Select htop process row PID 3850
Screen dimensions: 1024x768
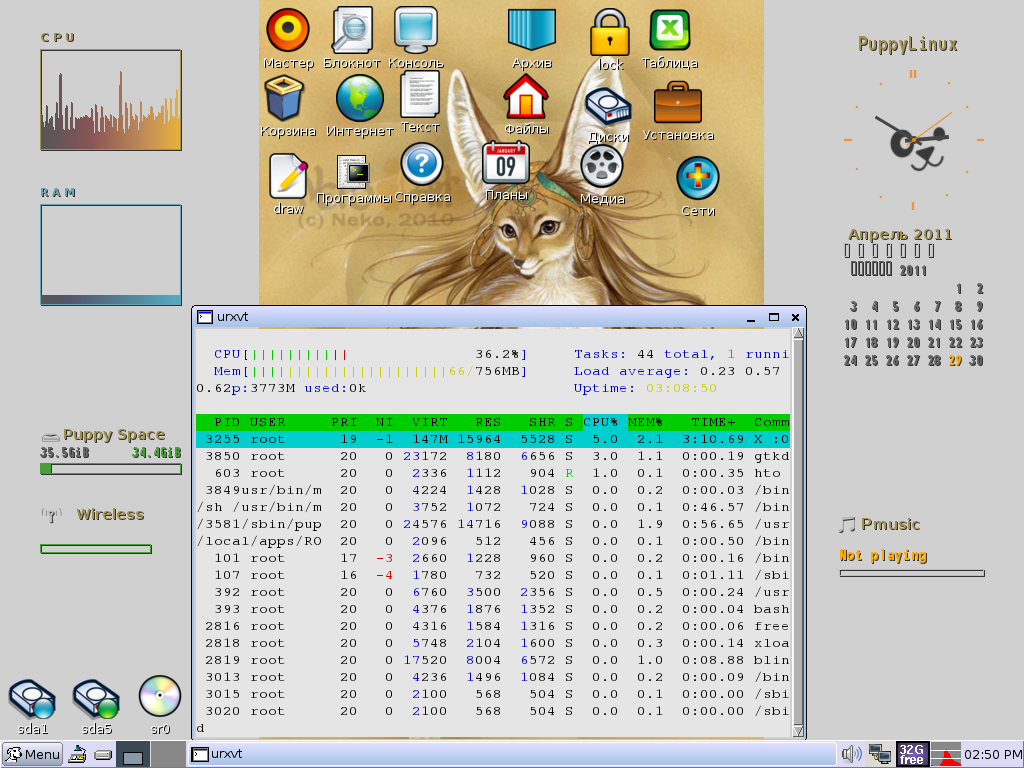coord(492,456)
